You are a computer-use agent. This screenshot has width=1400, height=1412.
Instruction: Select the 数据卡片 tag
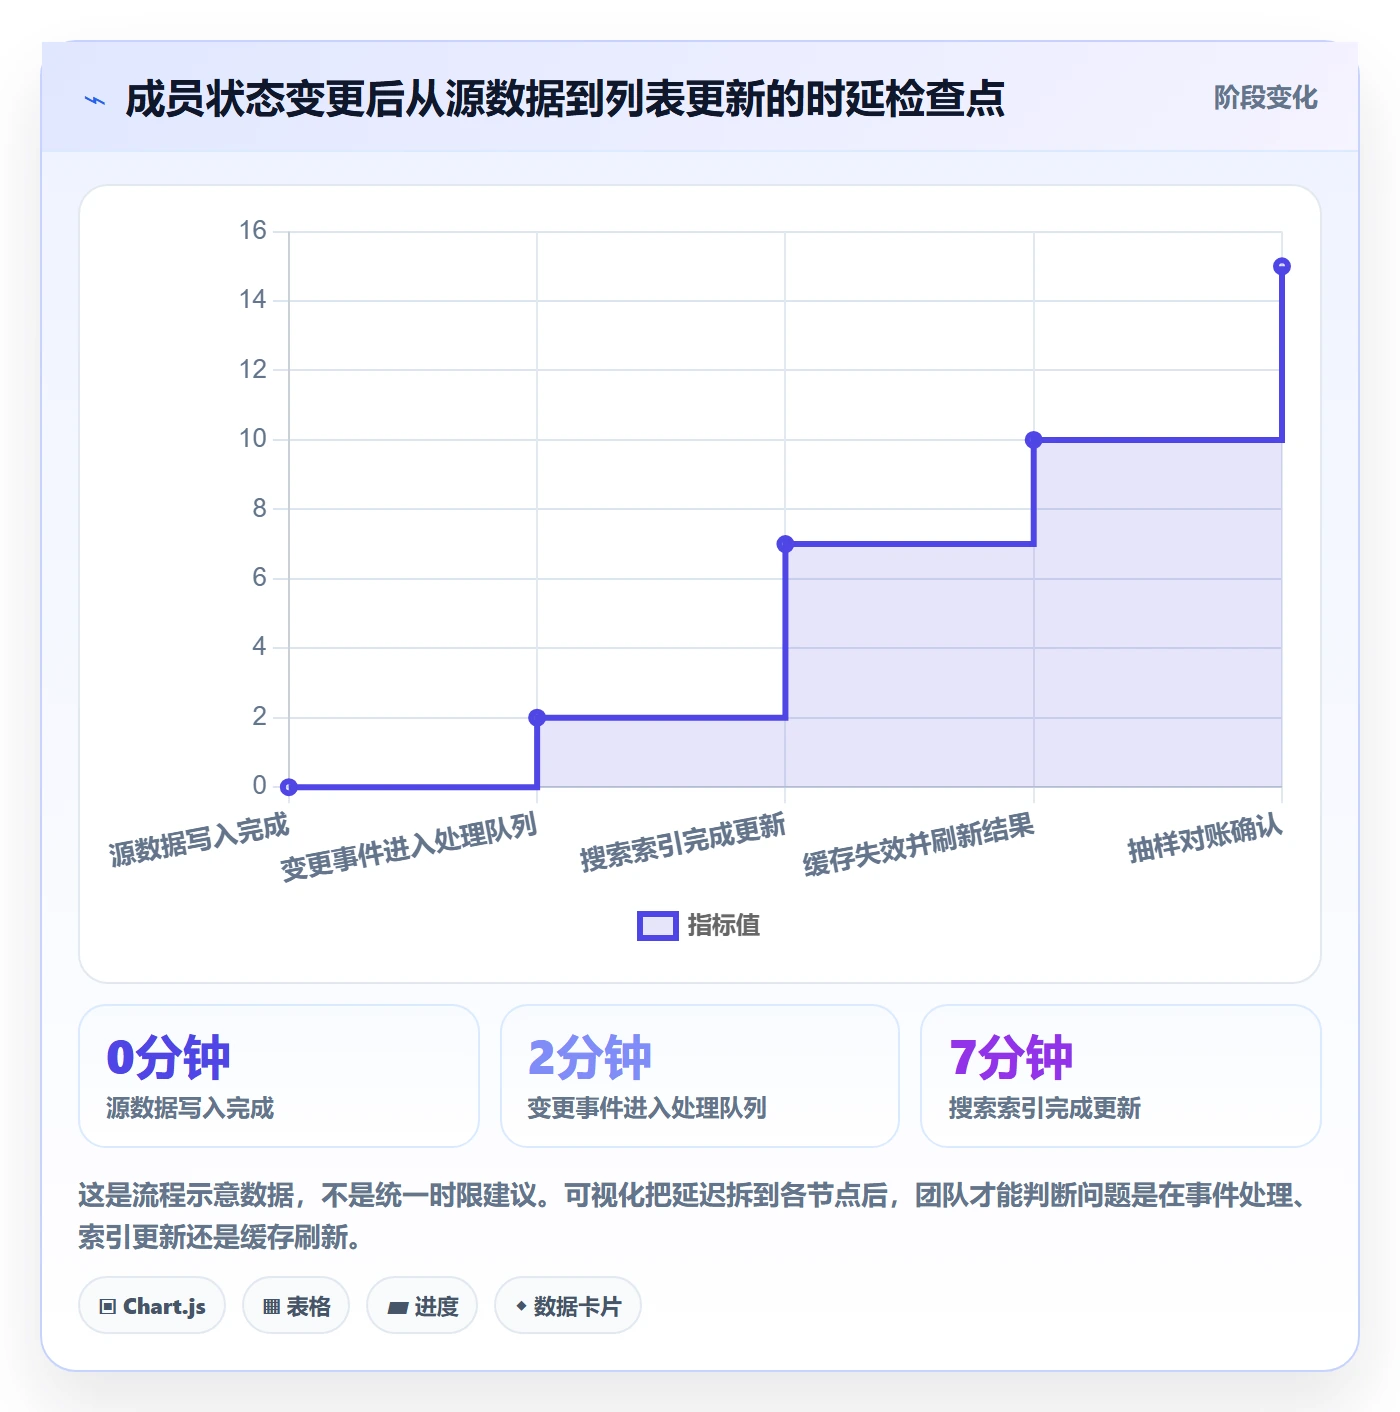(x=568, y=1306)
